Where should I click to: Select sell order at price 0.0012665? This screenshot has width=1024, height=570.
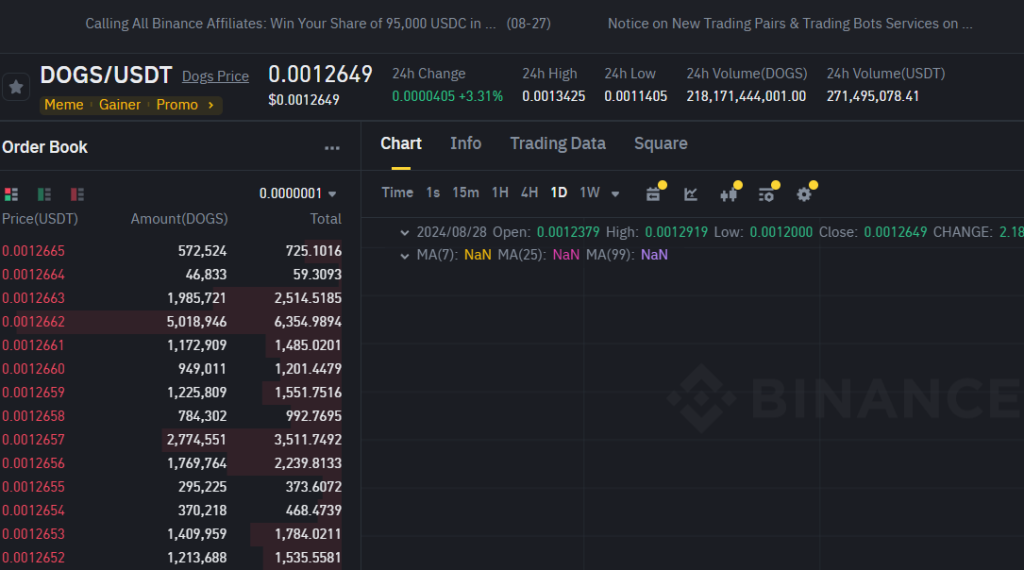point(171,251)
